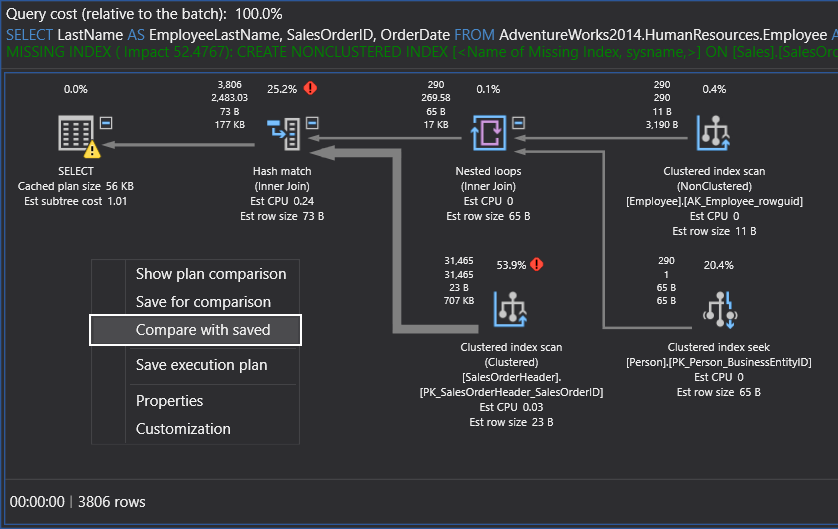Click the 177 KB data size value
The image size is (838, 529).
(x=229, y=125)
